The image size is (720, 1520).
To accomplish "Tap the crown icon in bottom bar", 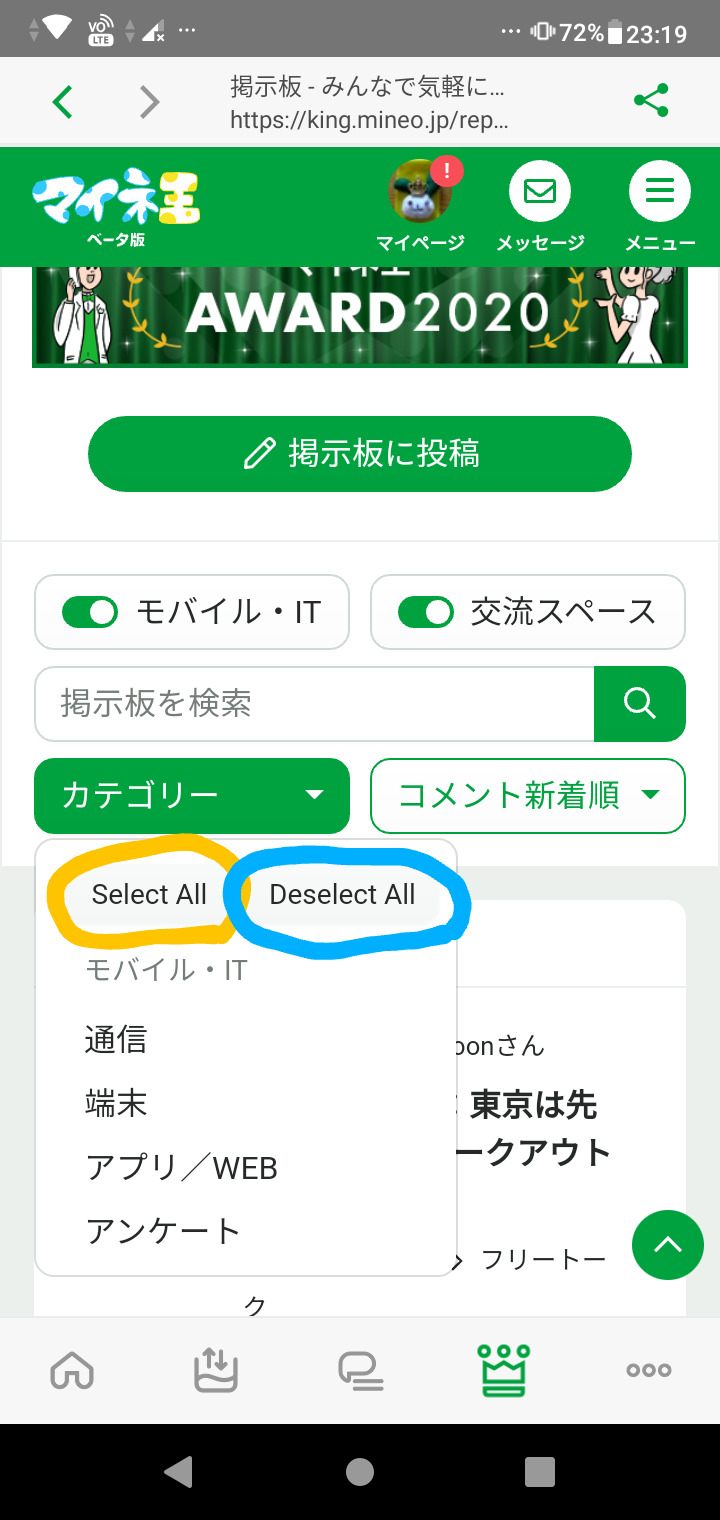I will point(504,1370).
